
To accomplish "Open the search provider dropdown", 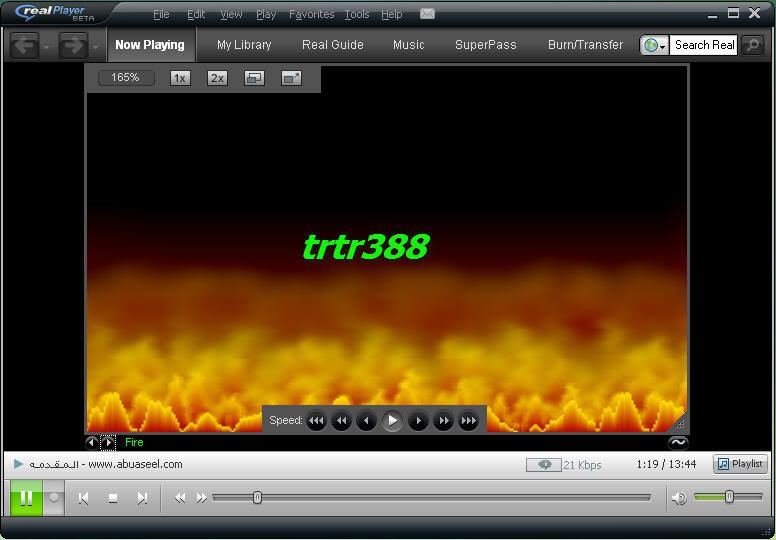I will pos(655,45).
